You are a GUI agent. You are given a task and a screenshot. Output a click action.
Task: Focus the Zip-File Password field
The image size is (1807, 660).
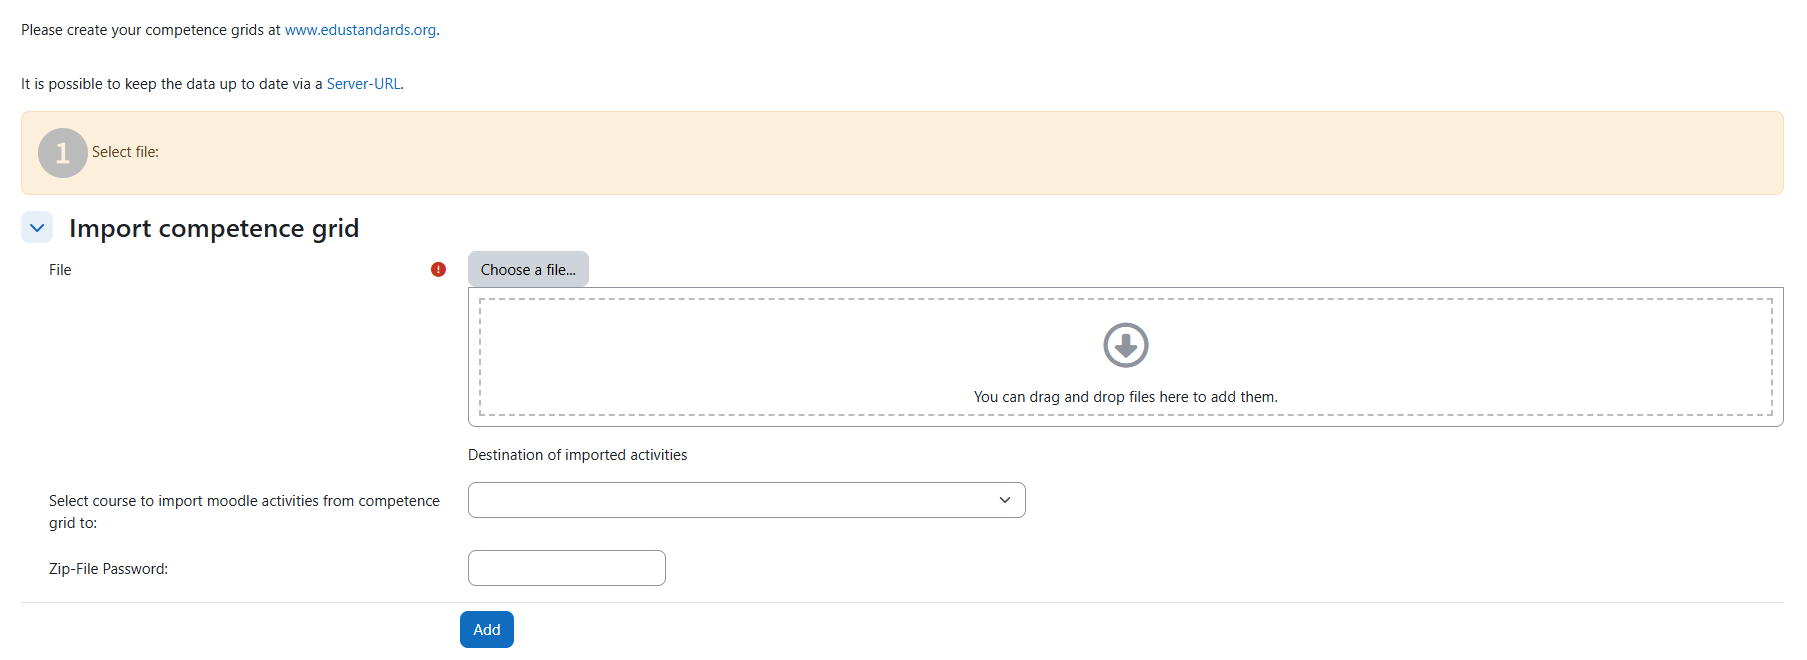point(566,568)
